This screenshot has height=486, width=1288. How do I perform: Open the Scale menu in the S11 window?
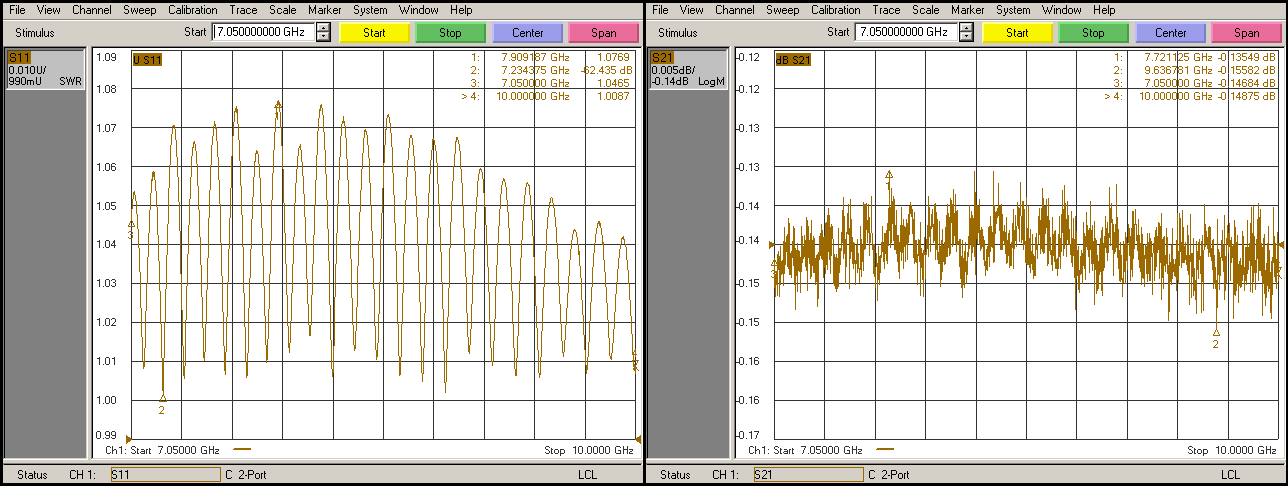pyautogui.click(x=283, y=10)
